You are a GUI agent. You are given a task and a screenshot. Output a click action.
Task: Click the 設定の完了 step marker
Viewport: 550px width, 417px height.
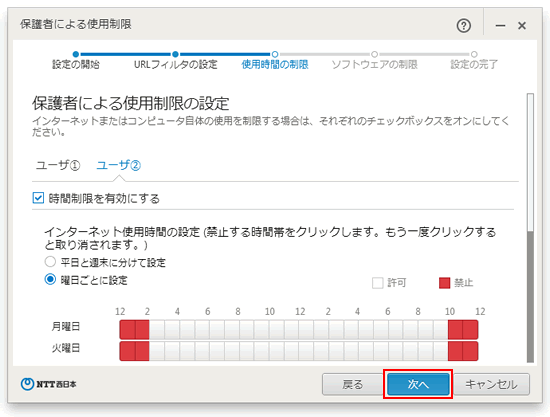click(474, 54)
